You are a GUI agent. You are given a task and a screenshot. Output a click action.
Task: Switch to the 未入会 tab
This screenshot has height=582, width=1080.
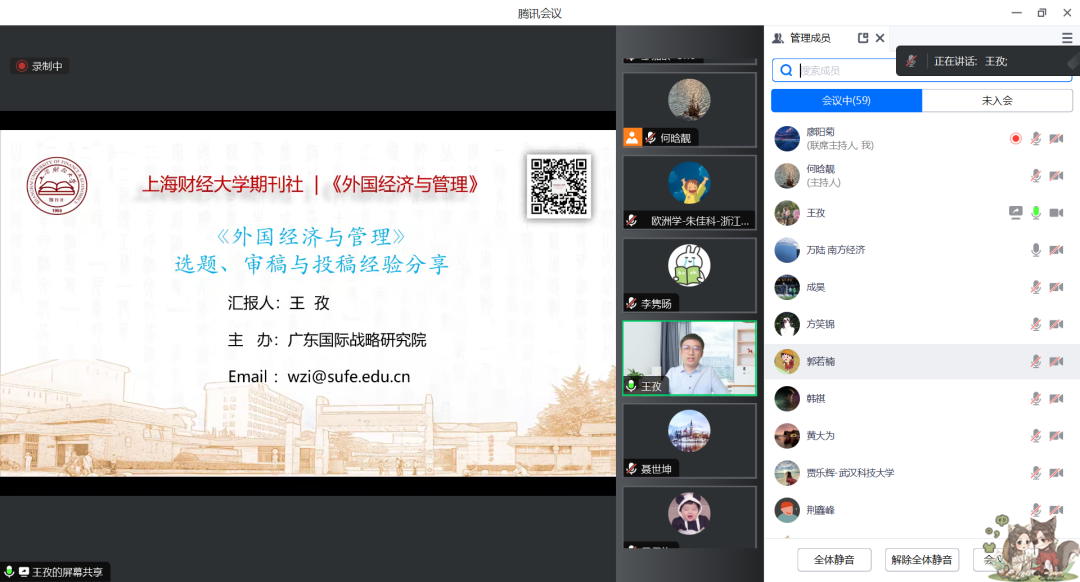pos(996,100)
